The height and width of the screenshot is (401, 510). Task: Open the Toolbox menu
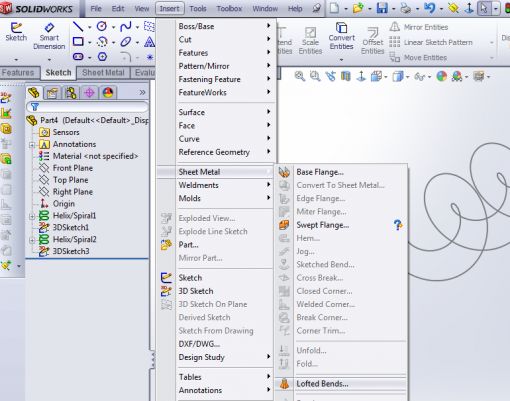pos(229,8)
